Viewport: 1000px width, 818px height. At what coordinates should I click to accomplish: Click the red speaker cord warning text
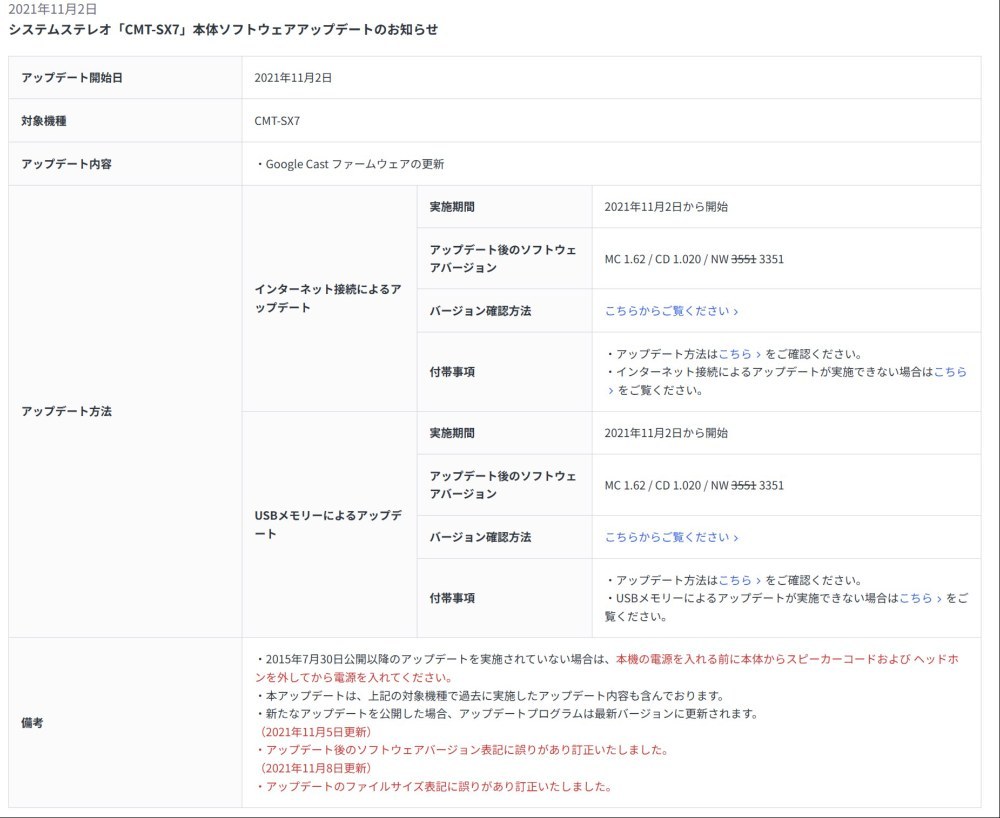click(x=607, y=668)
